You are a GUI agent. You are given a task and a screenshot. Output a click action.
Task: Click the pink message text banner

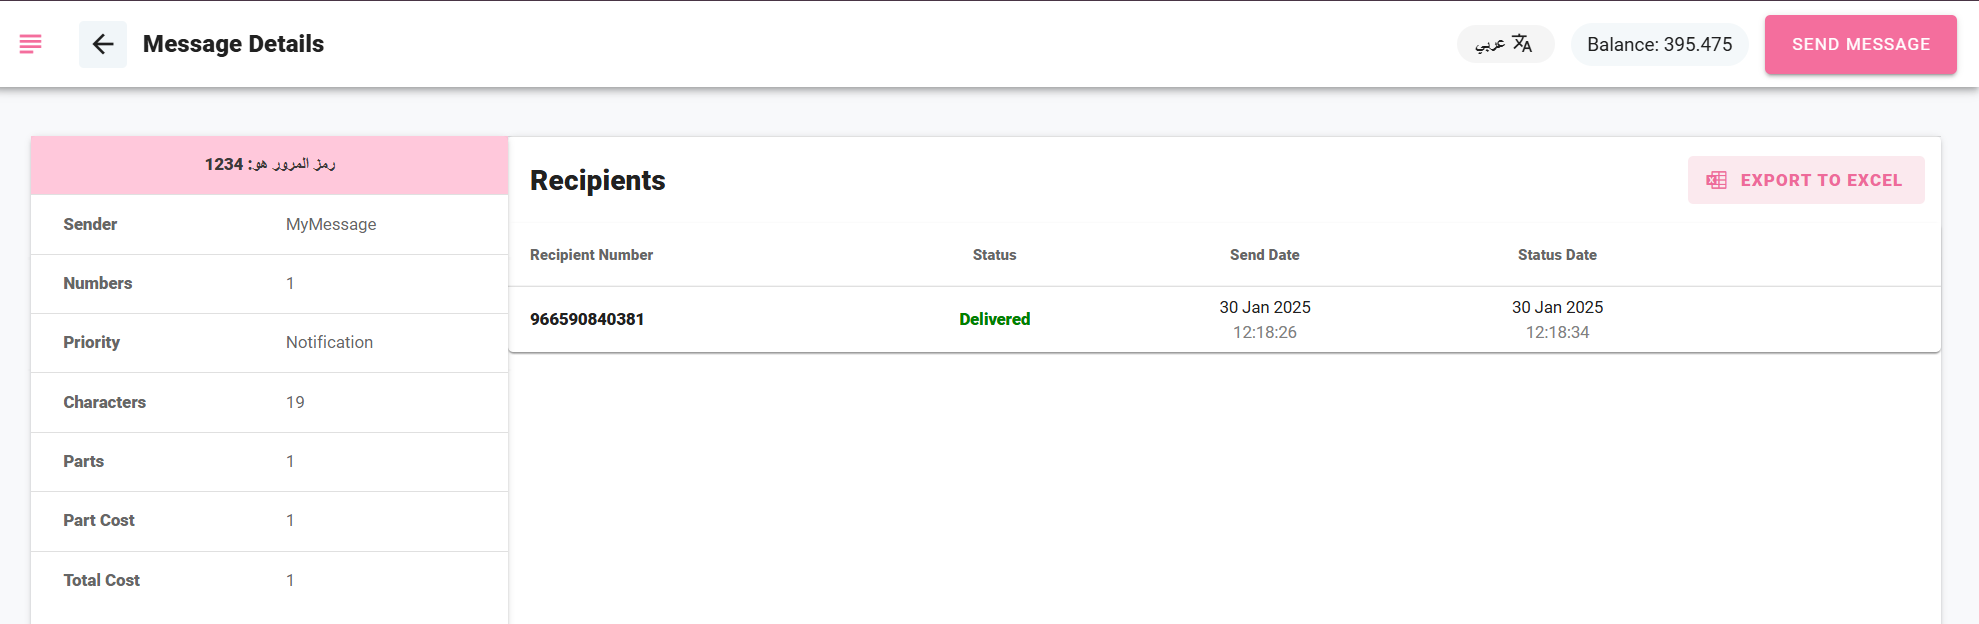tap(270, 165)
